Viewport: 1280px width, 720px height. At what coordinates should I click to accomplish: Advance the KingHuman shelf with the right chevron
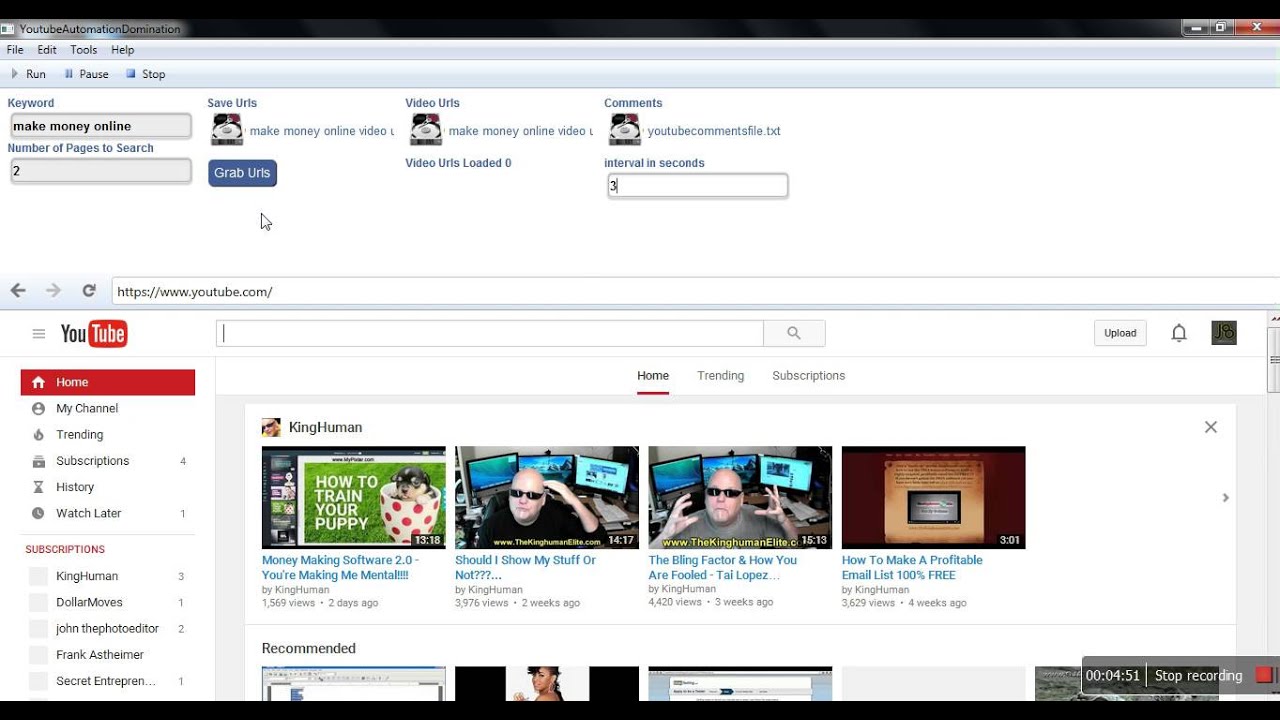click(1225, 497)
